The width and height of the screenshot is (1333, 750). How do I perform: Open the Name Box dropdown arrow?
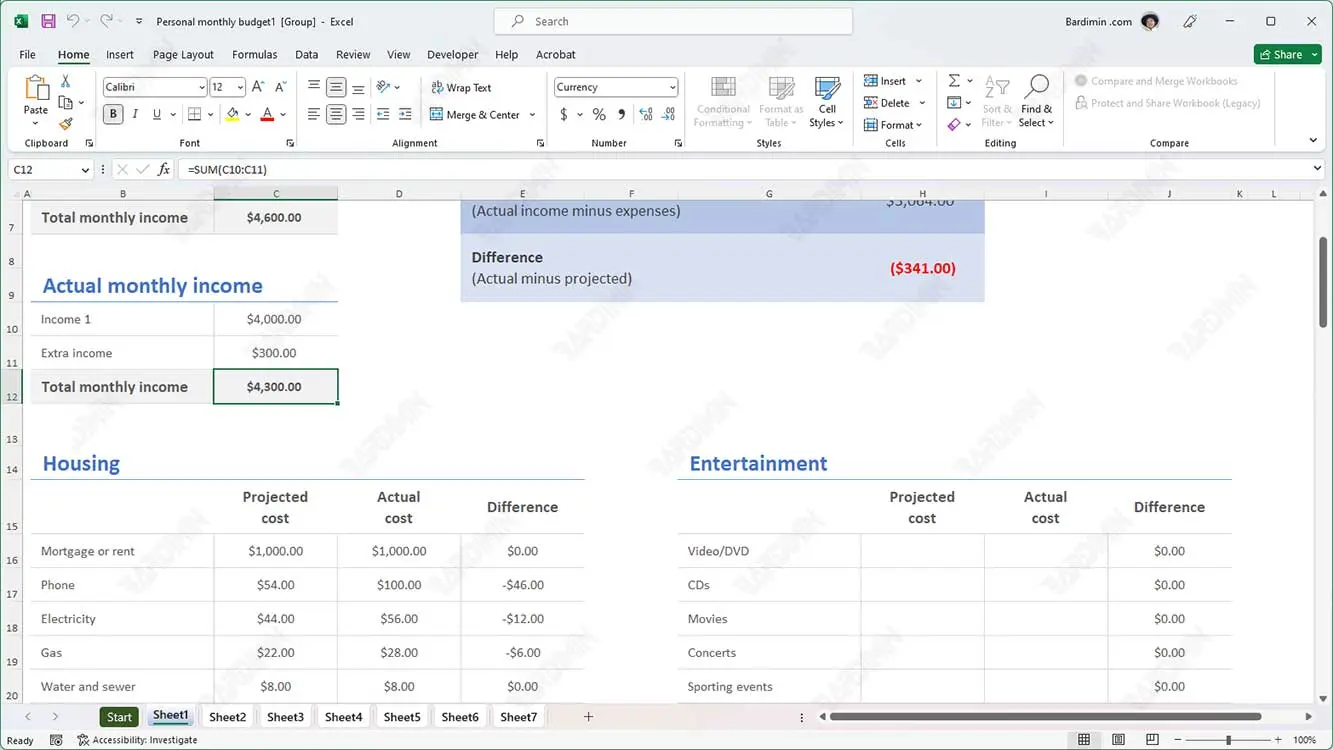84,170
